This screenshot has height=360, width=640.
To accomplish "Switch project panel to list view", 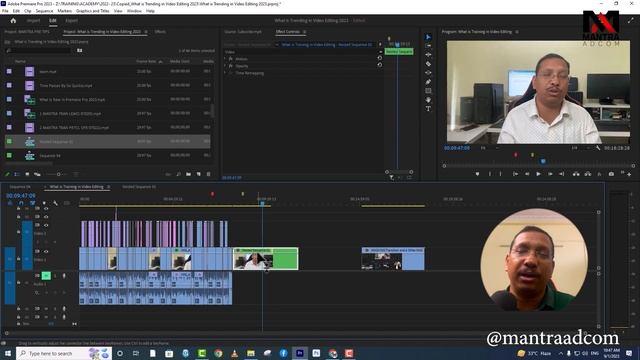I will (x=17, y=174).
